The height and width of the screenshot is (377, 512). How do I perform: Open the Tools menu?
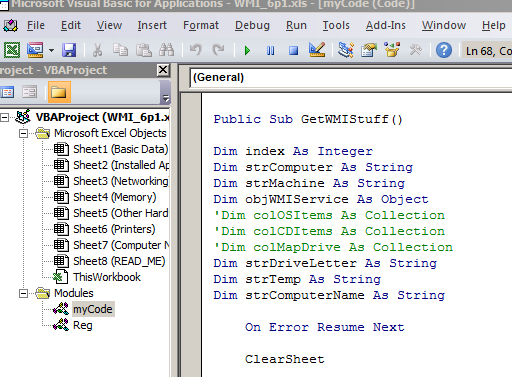336,25
